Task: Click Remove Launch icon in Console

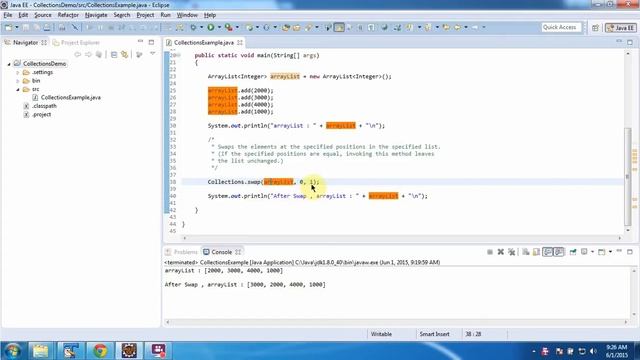Action: tap(501, 252)
